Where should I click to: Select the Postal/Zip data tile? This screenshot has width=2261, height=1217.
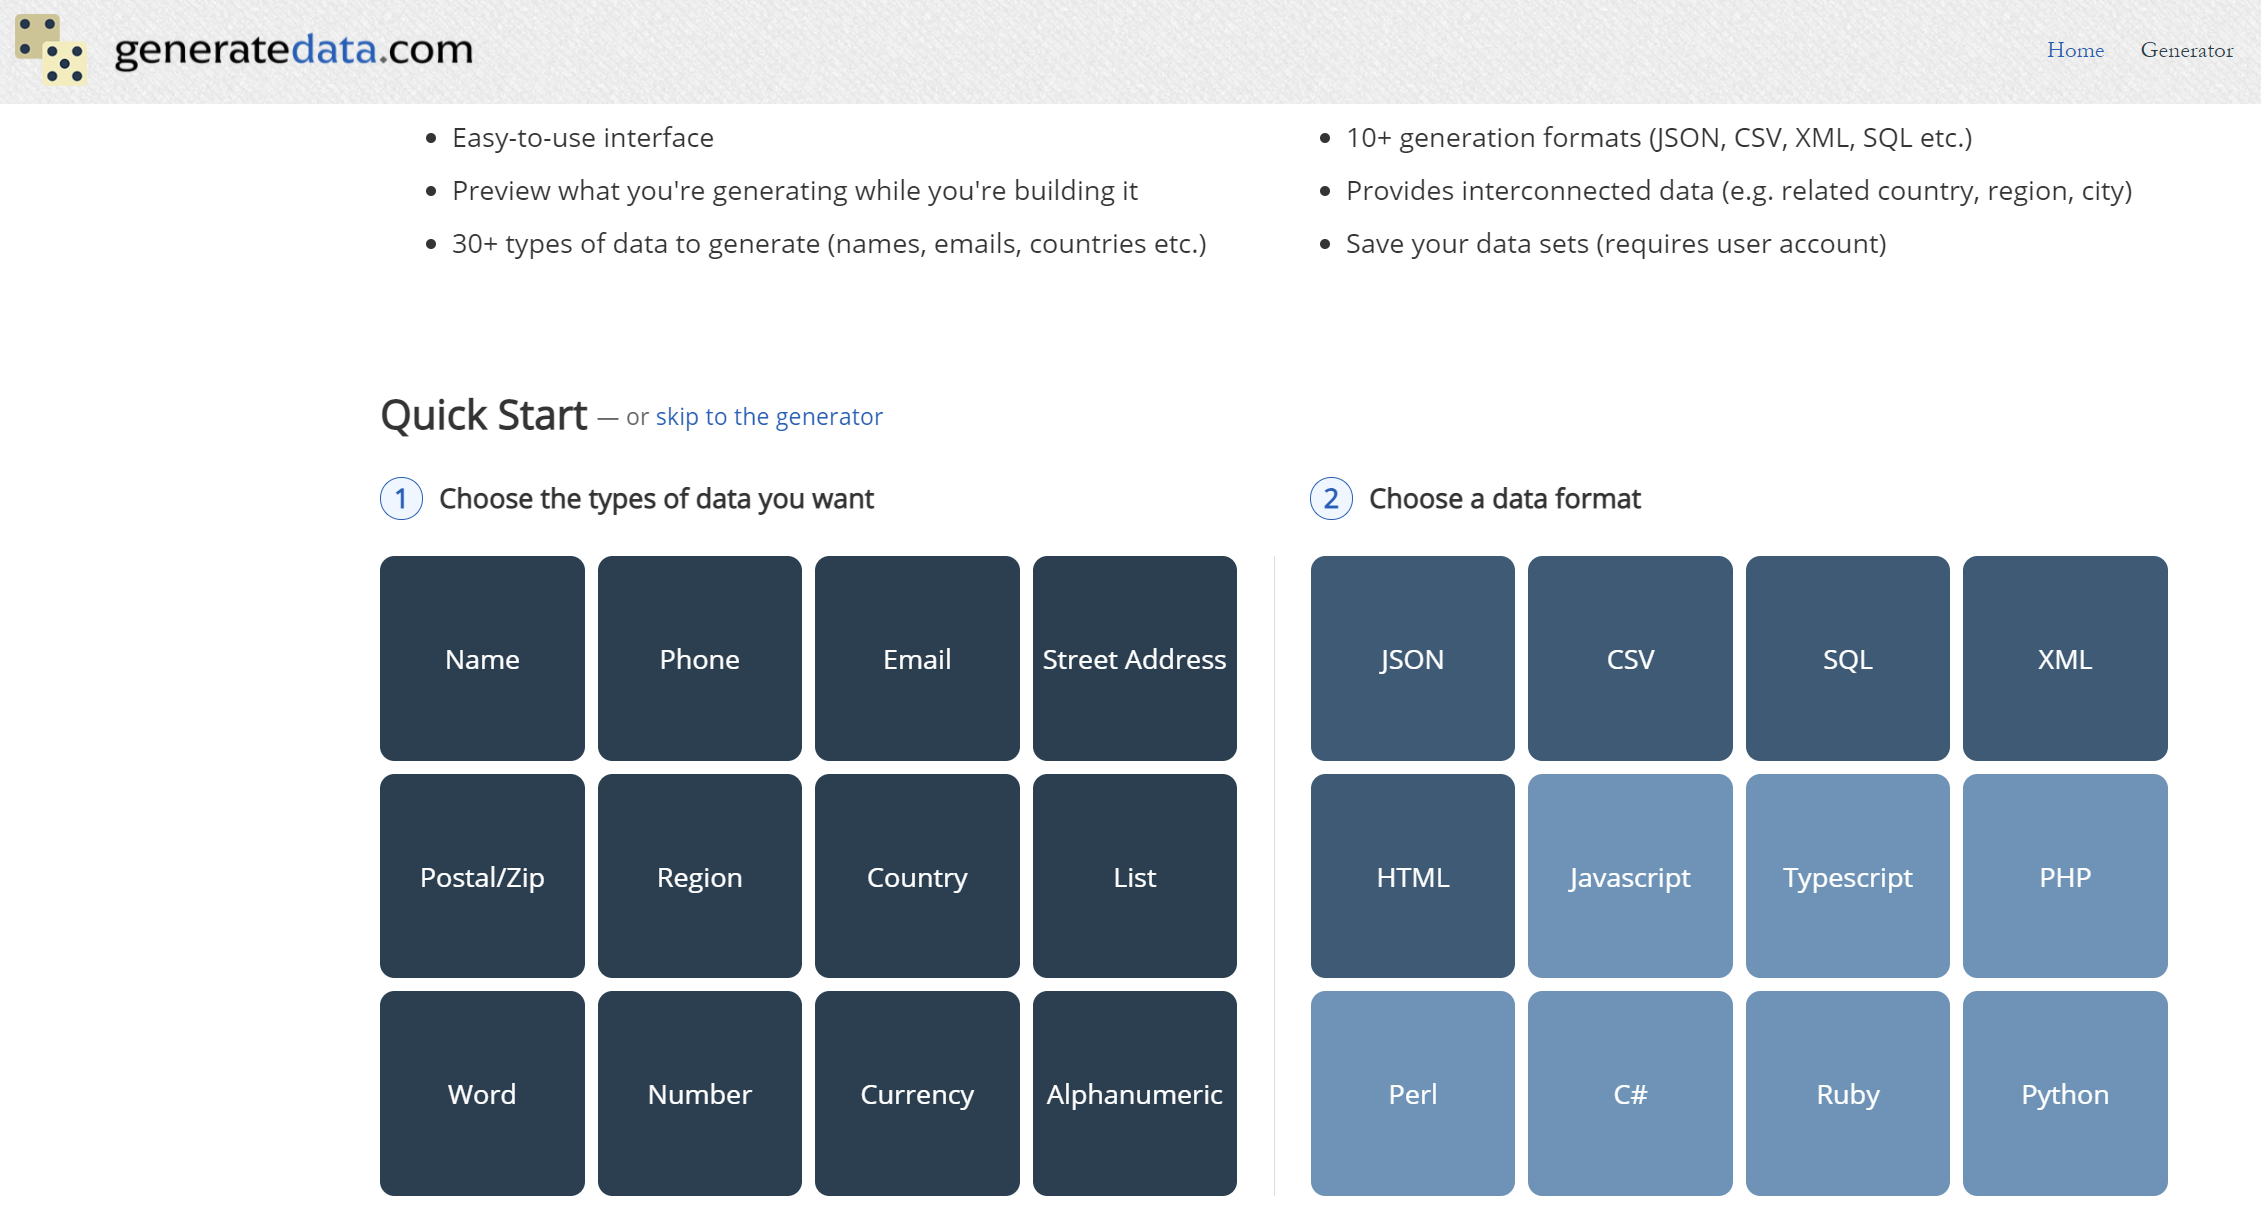point(482,876)
